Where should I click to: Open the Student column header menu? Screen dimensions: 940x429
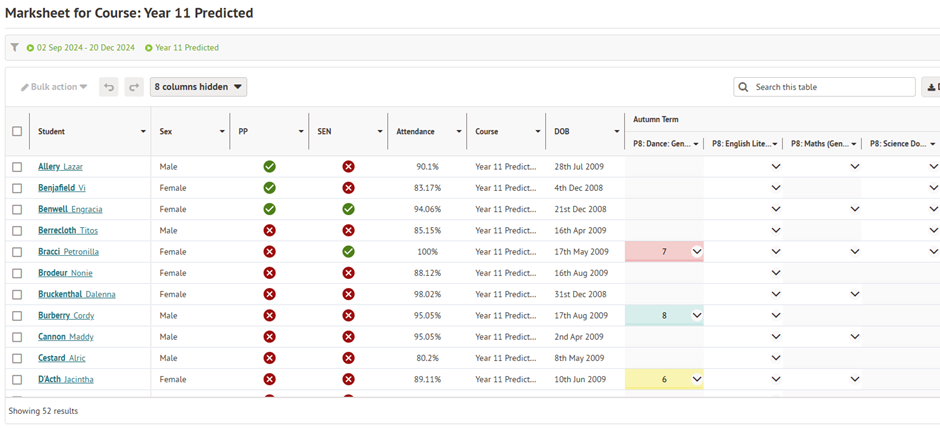pos(143,132)
